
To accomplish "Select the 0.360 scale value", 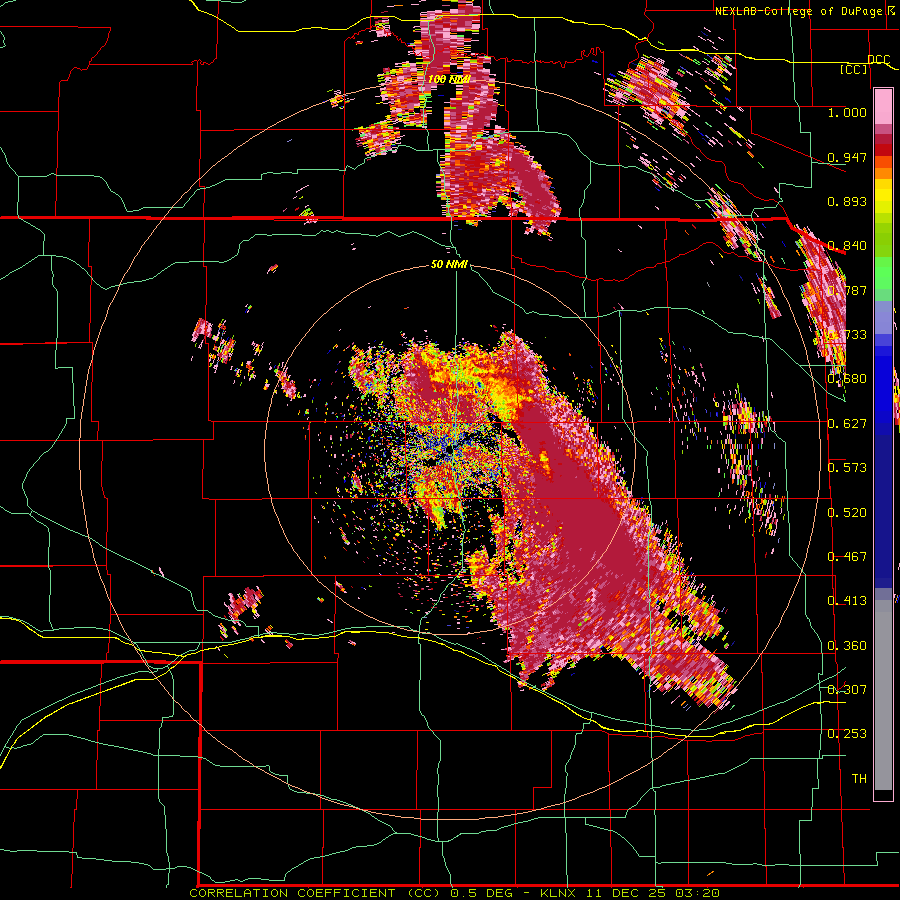I will coord(847,646).
